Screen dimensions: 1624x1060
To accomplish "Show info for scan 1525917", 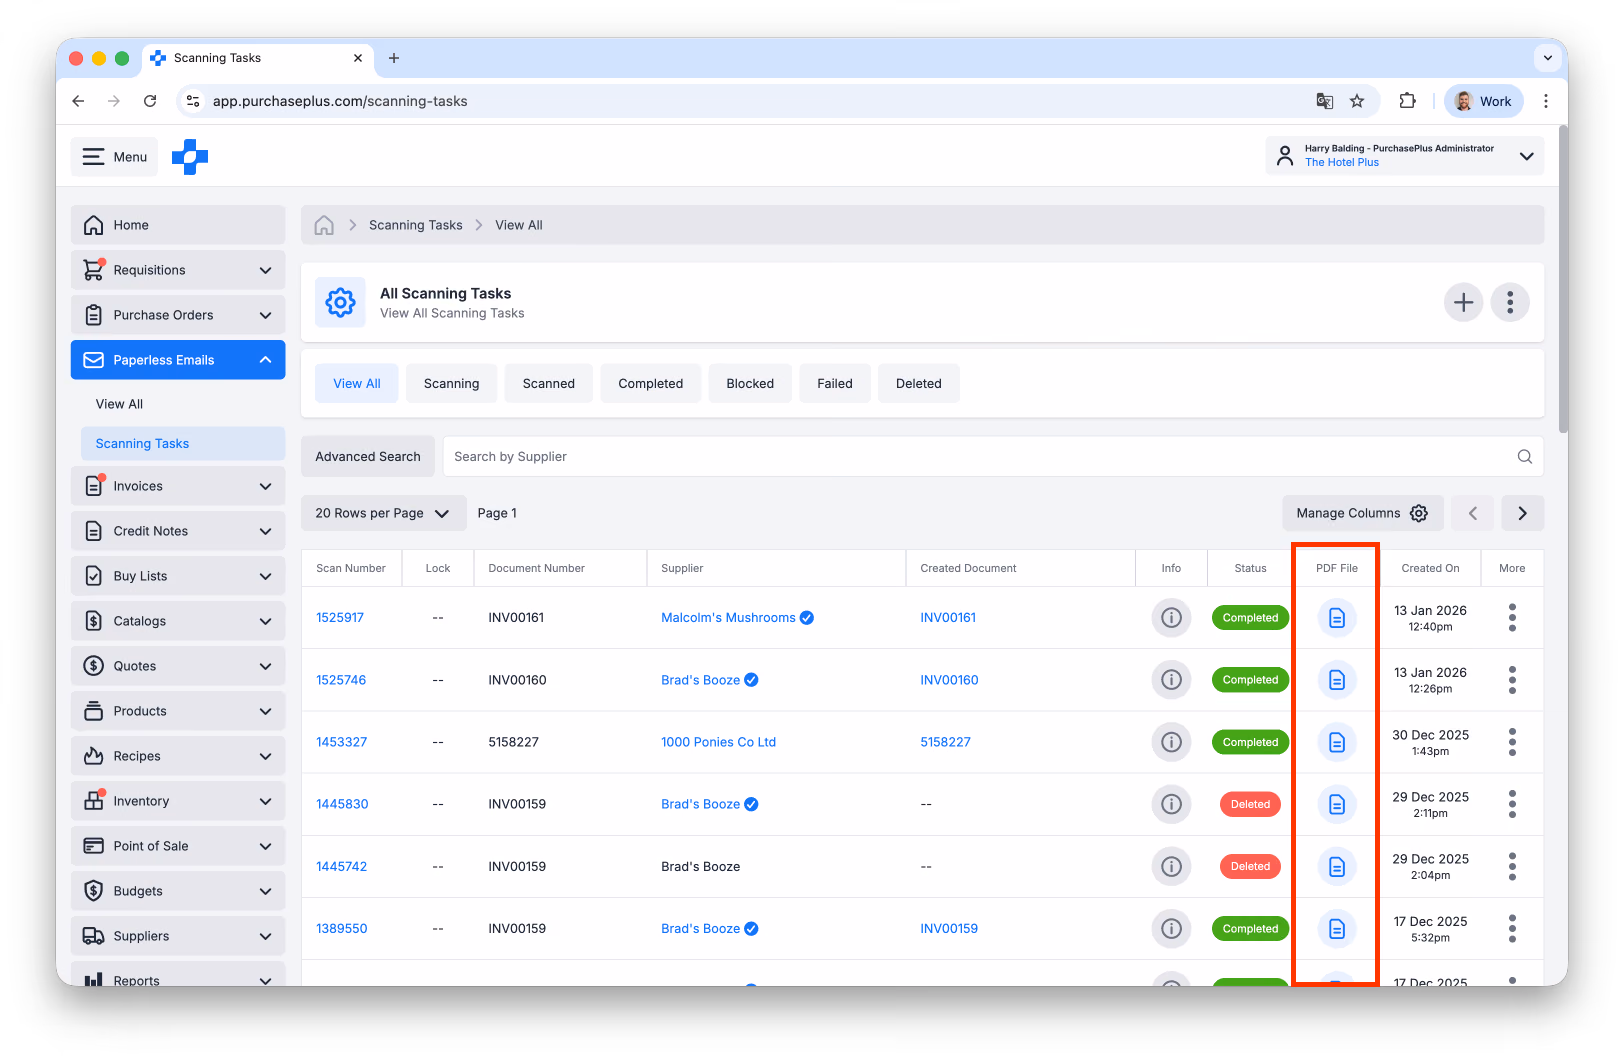I will (1171, 618).
